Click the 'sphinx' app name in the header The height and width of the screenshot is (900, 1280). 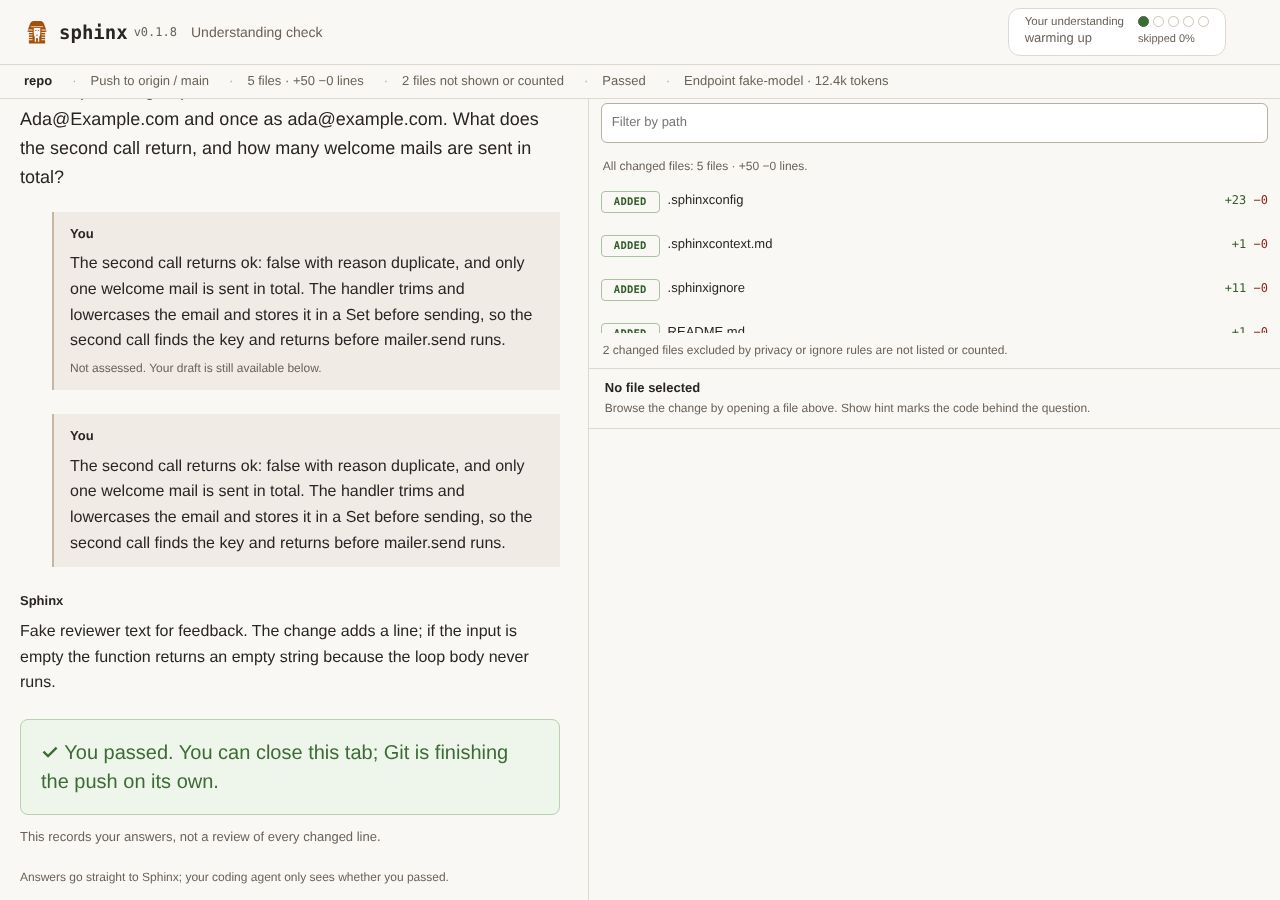click(x=93, y=32)
